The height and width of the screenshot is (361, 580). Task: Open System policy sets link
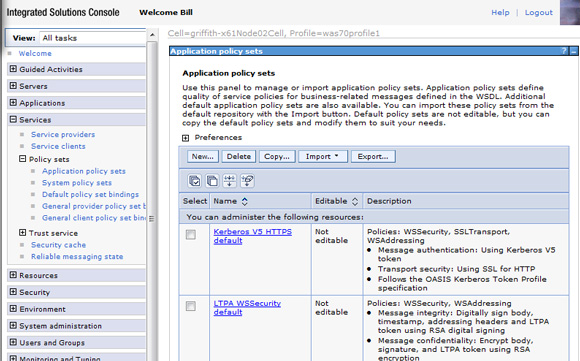[77, 183]
